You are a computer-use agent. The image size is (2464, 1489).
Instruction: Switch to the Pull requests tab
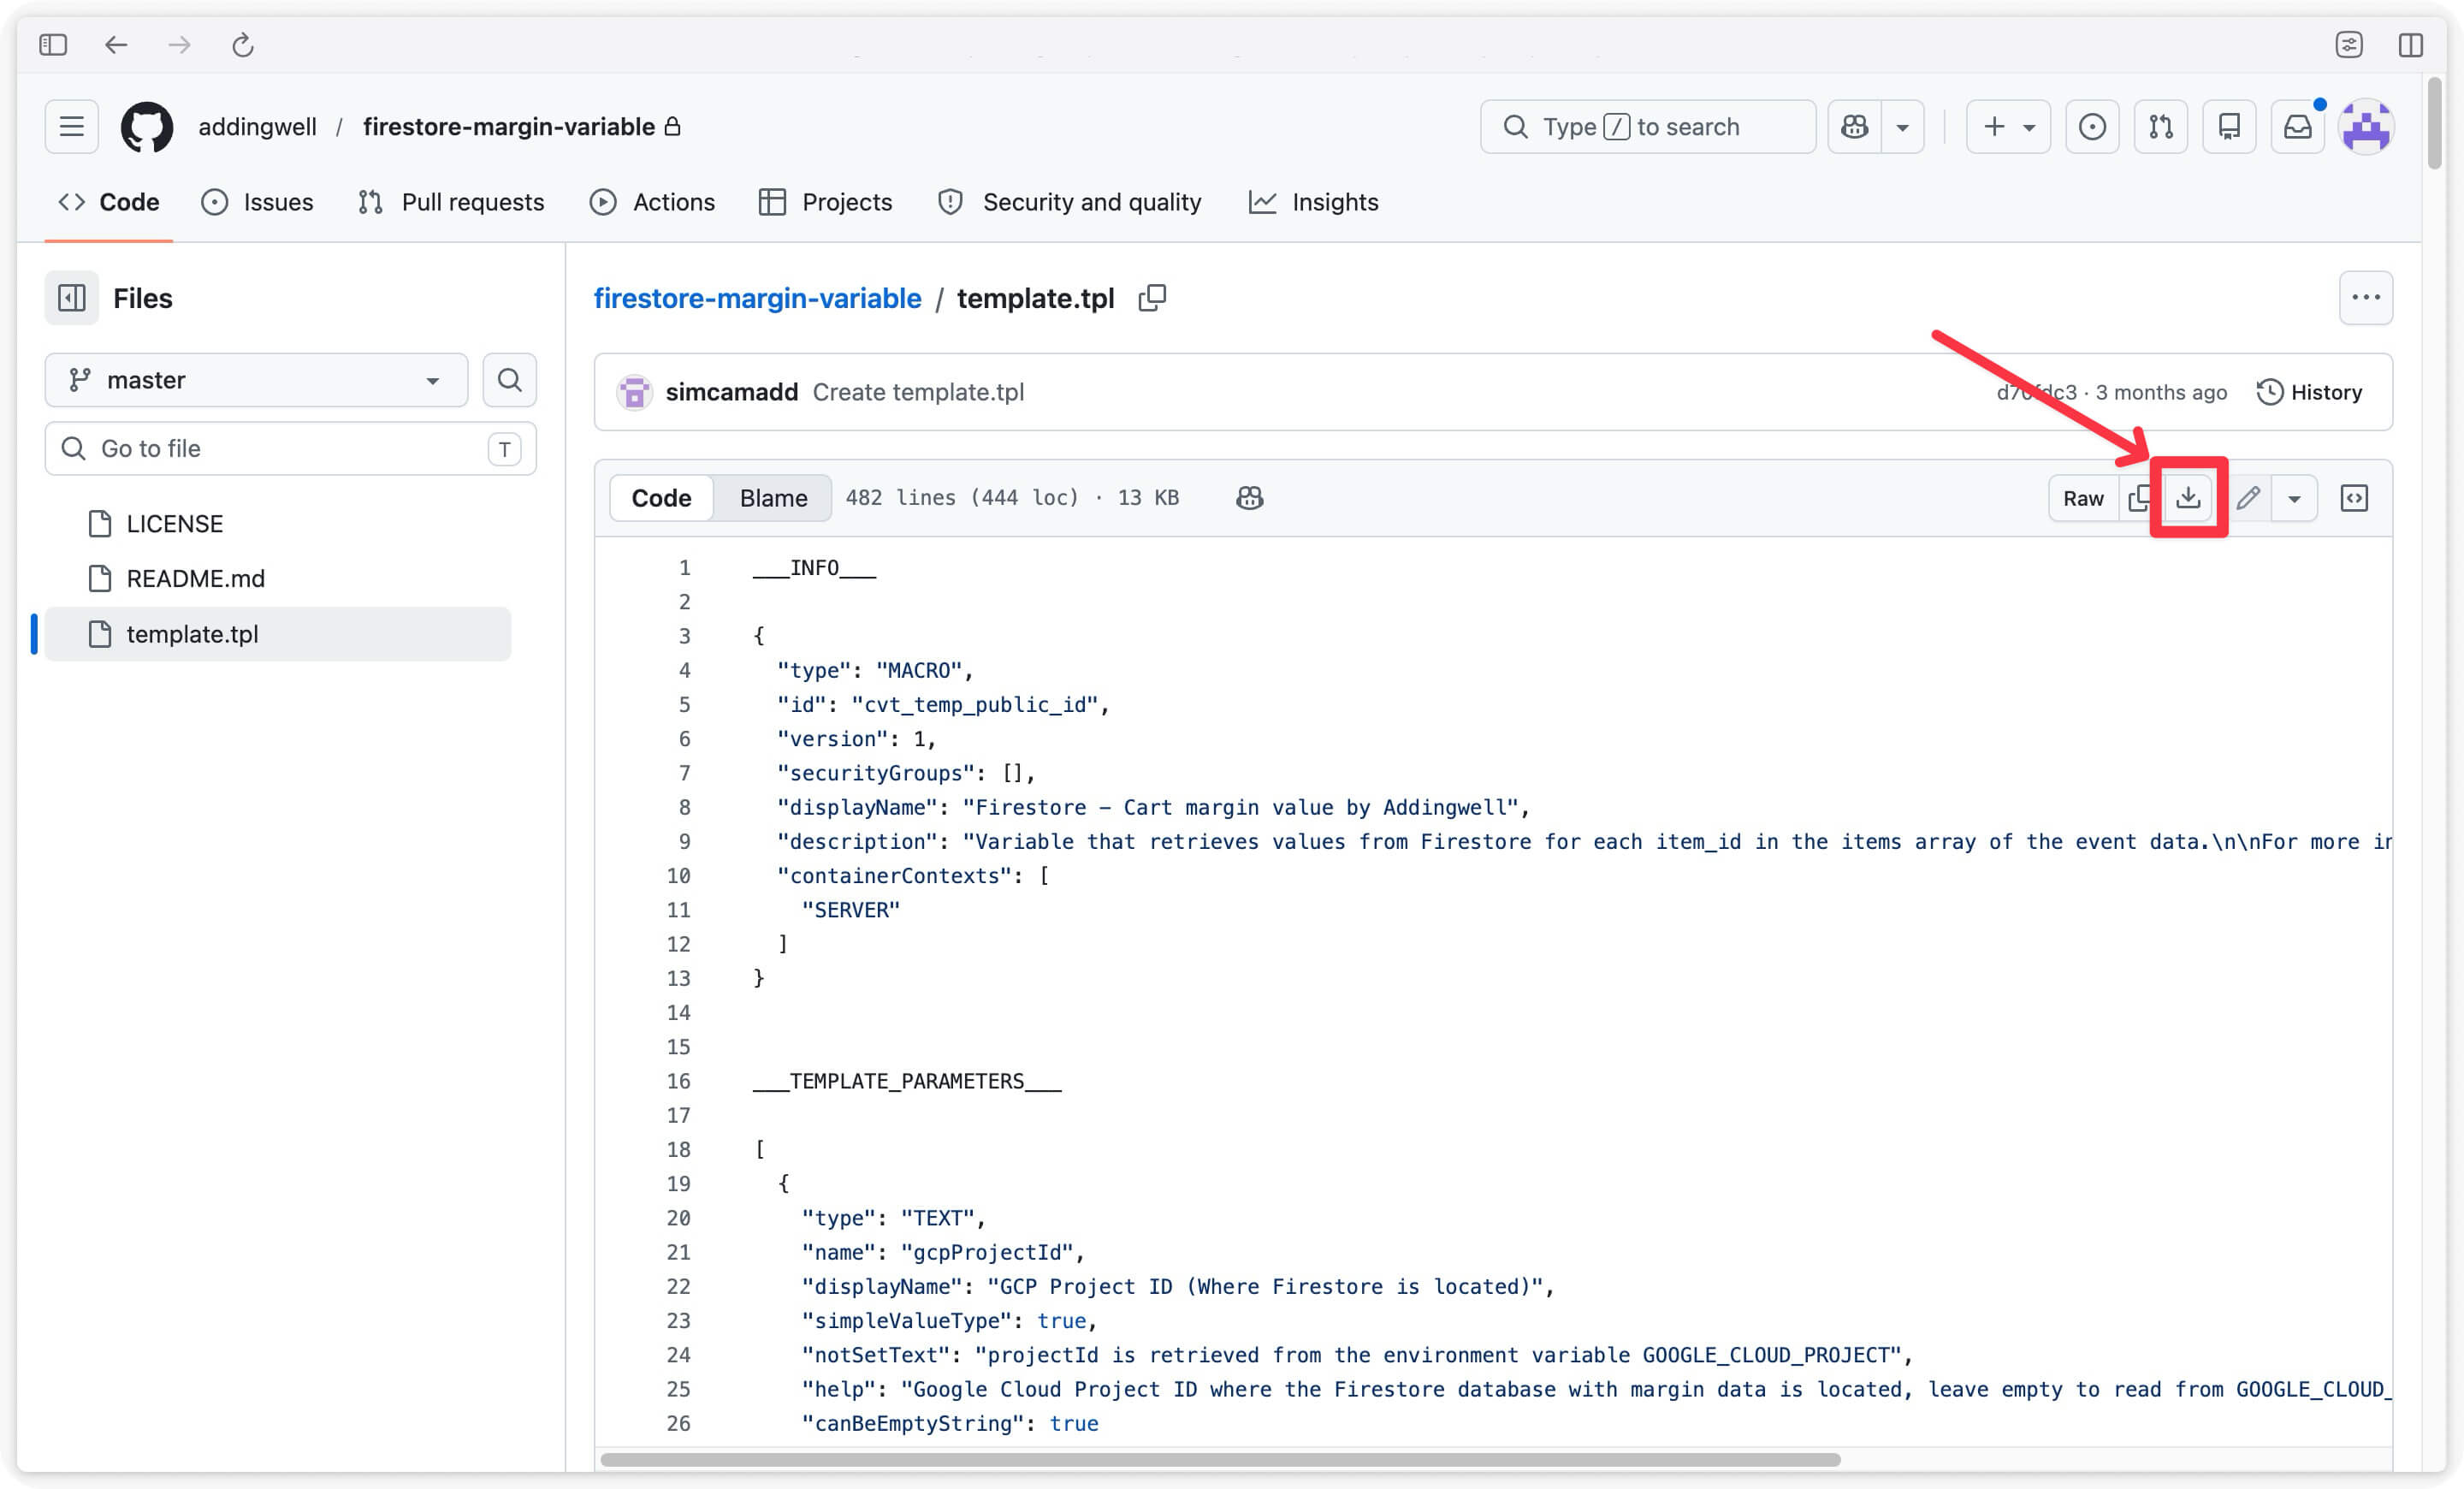coord(451,202)
